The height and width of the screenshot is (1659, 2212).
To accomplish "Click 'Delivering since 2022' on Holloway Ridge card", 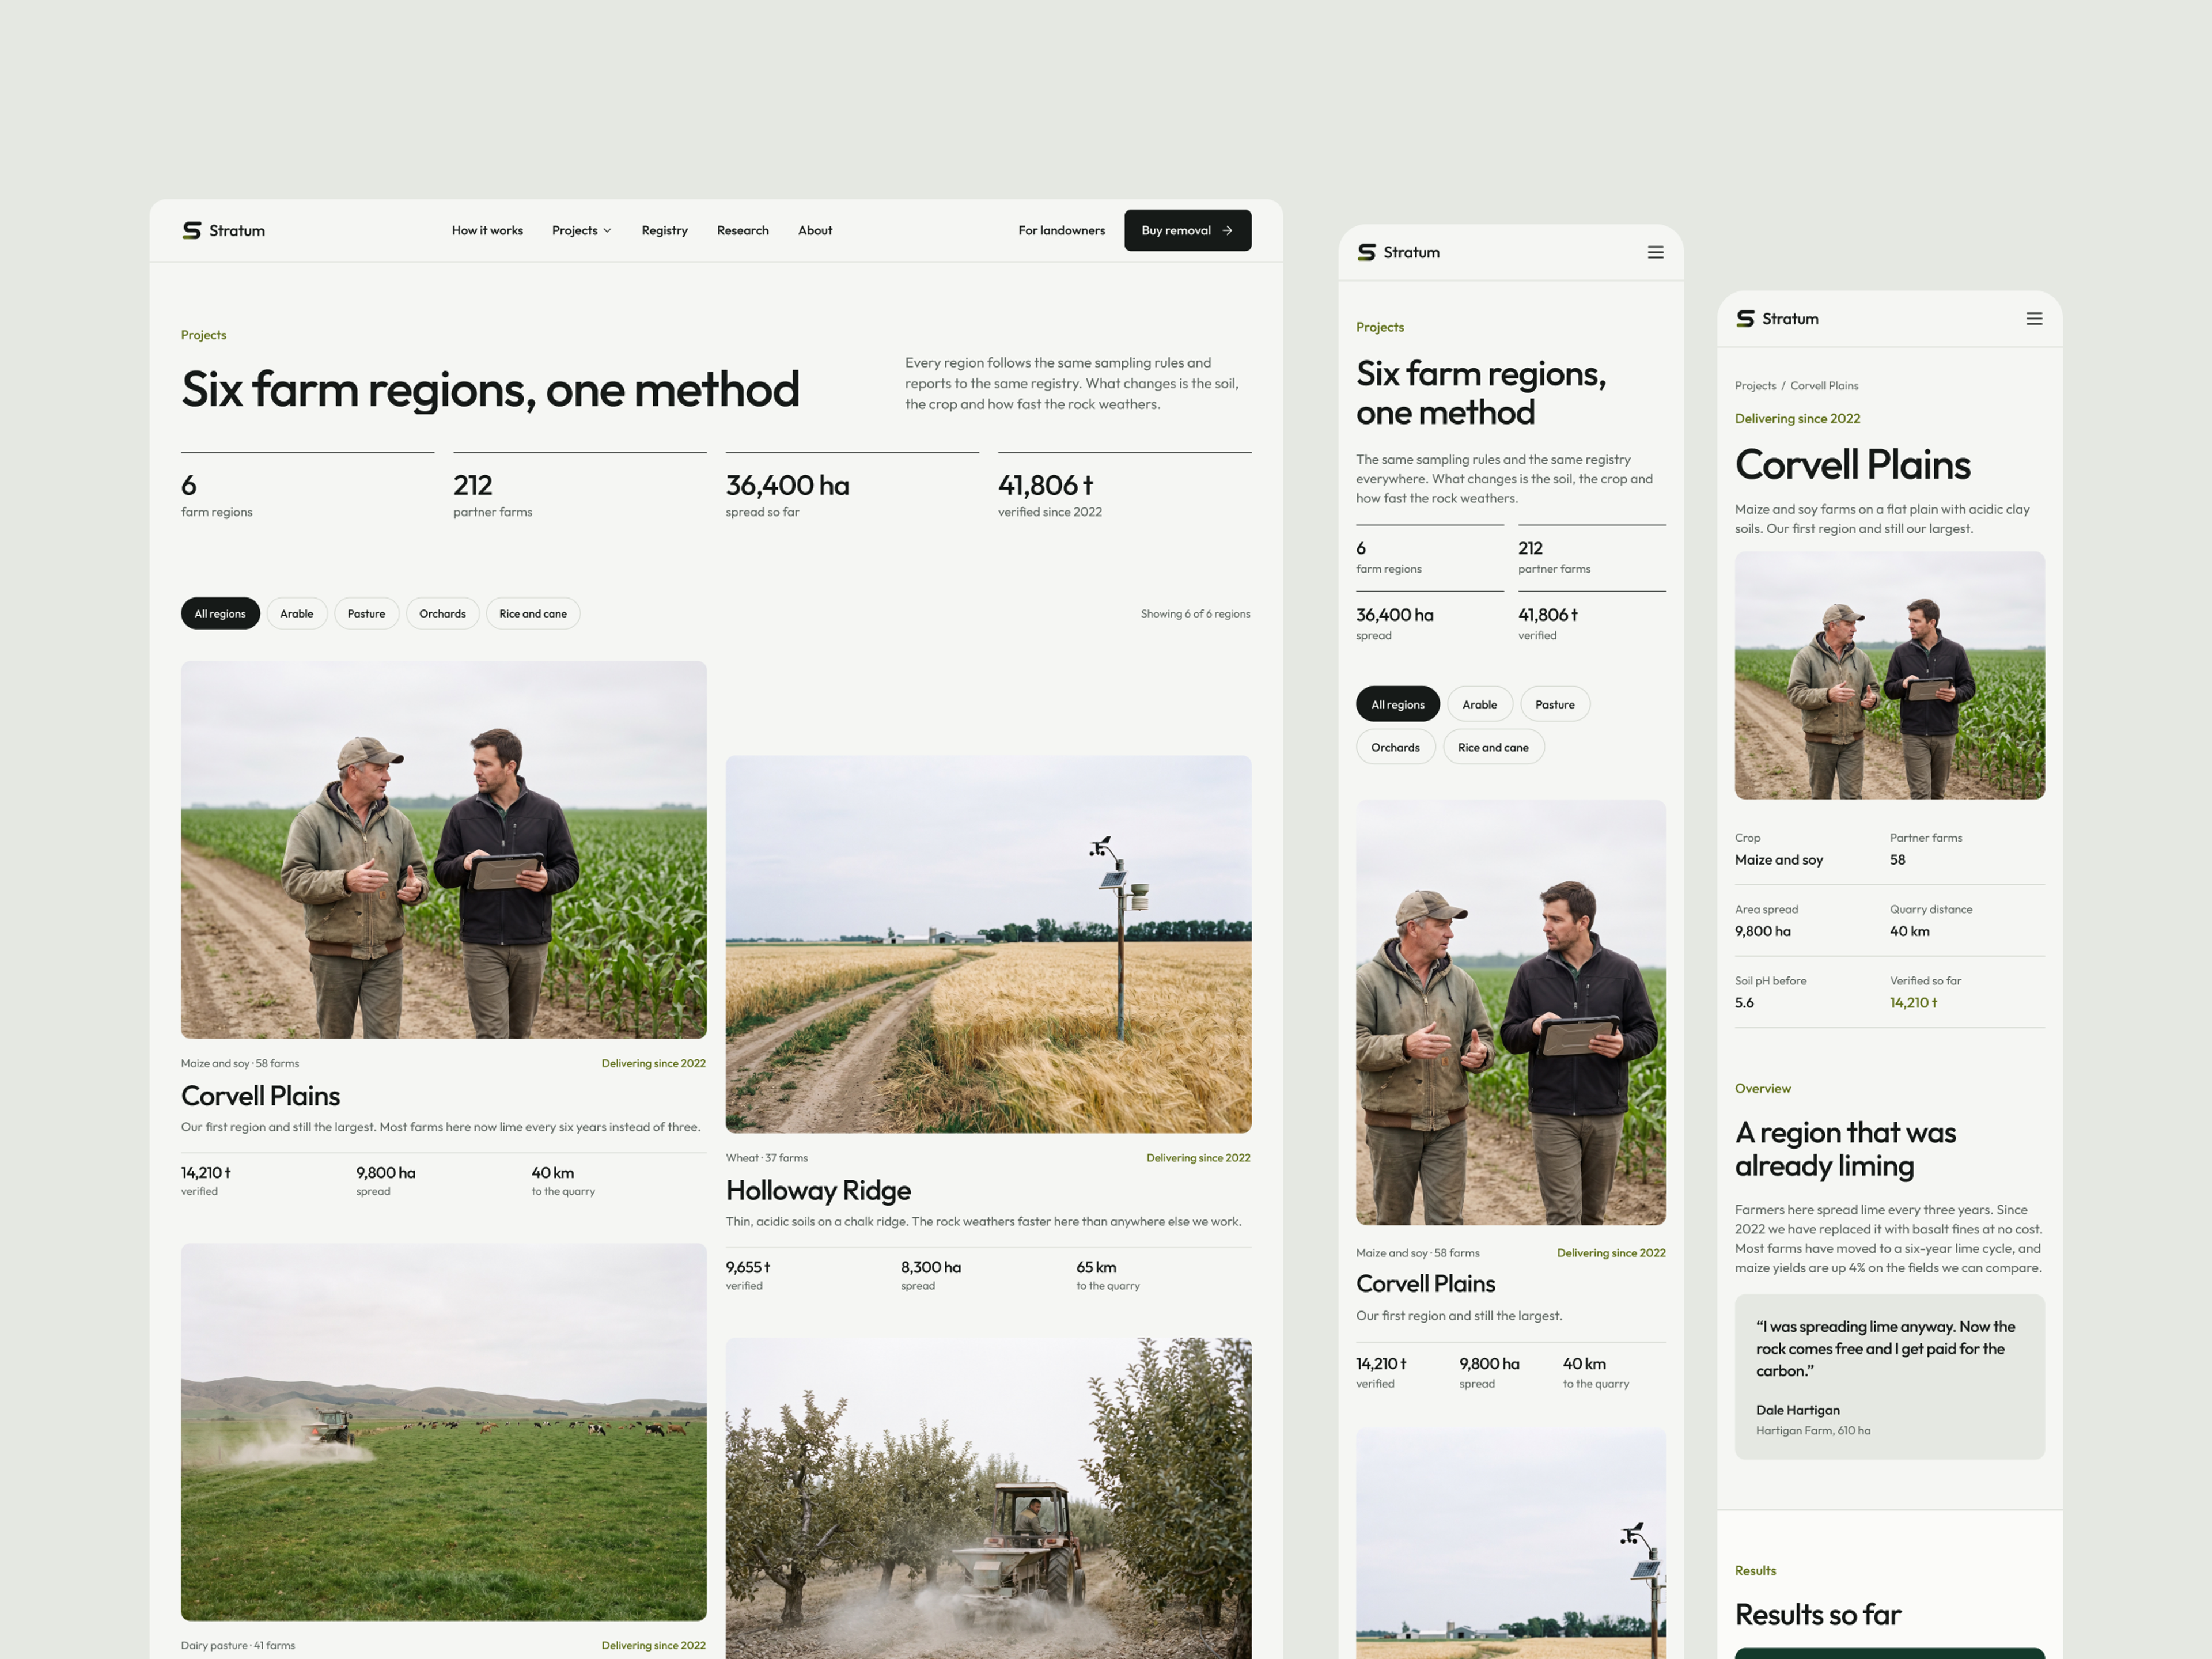I will [1198, 1158].
